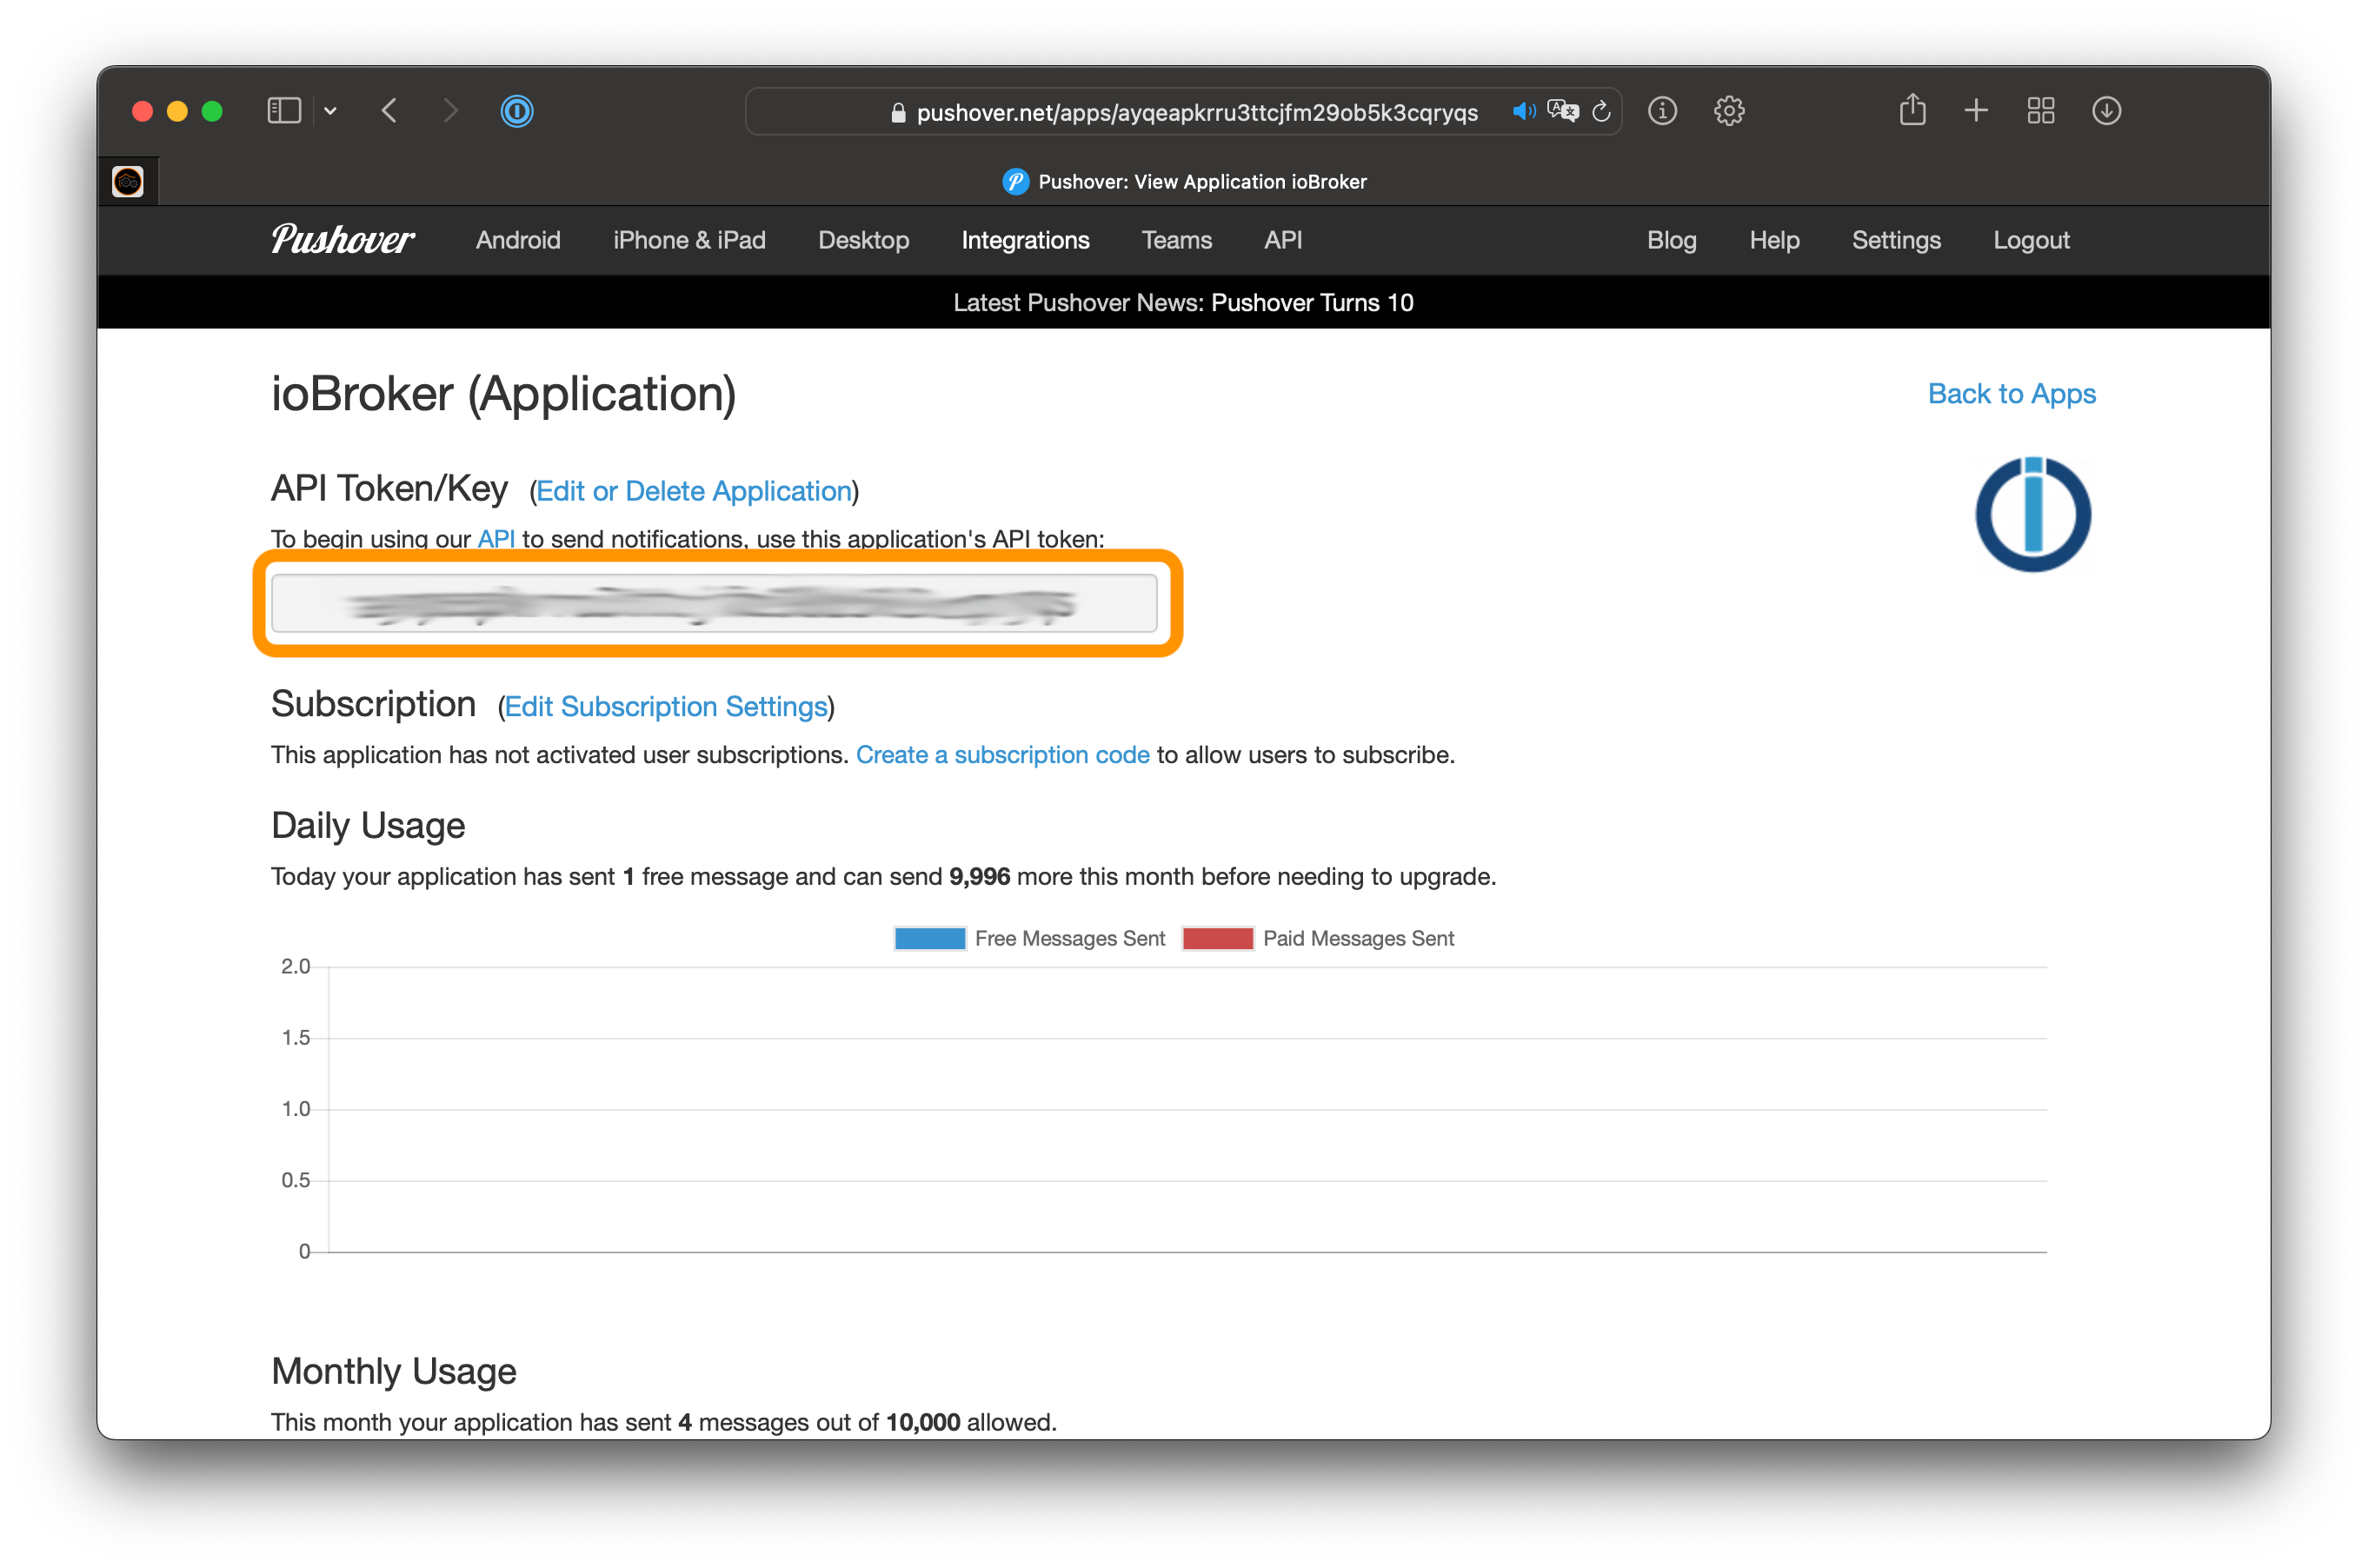Click the ioBroker application logo
2368x1568 pixels.
click(2032, 514)
